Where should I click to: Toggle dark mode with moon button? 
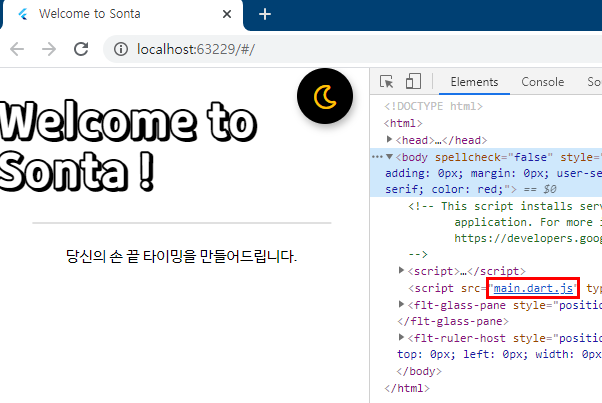[325, 96]
